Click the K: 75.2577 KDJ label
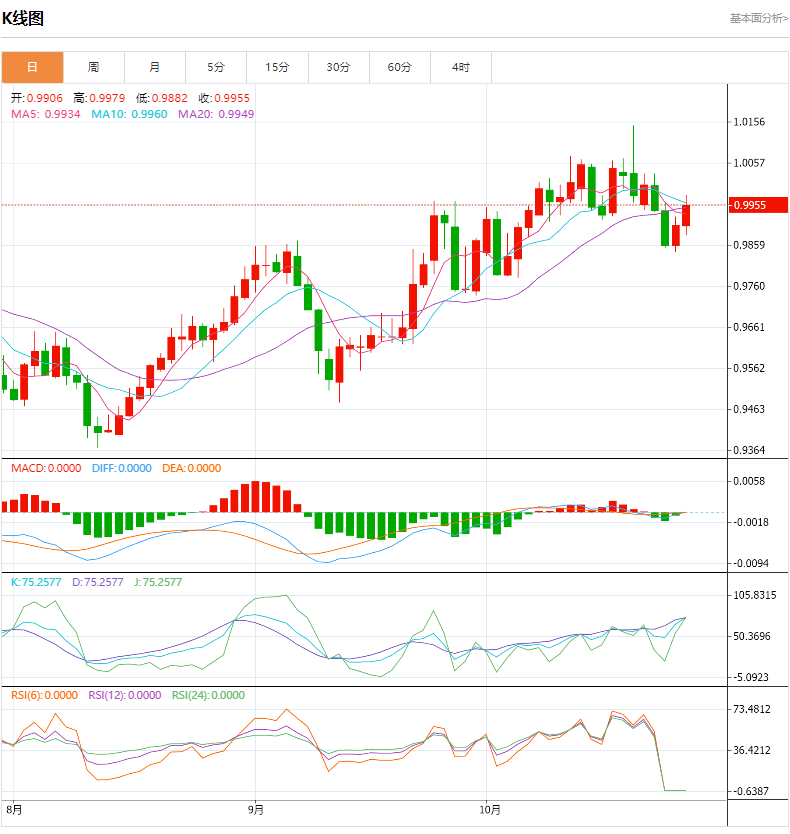This screenshot has height=834, width=790. point(34,581)
